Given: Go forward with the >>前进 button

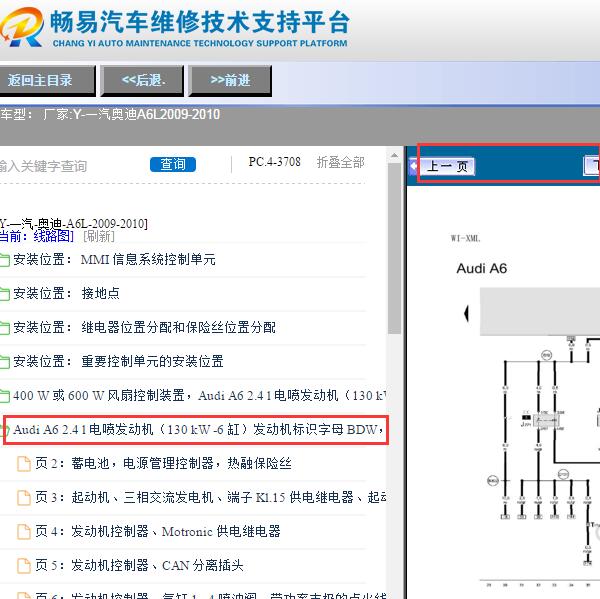Looking at the screenshot, I should click(x=230, y=80).
